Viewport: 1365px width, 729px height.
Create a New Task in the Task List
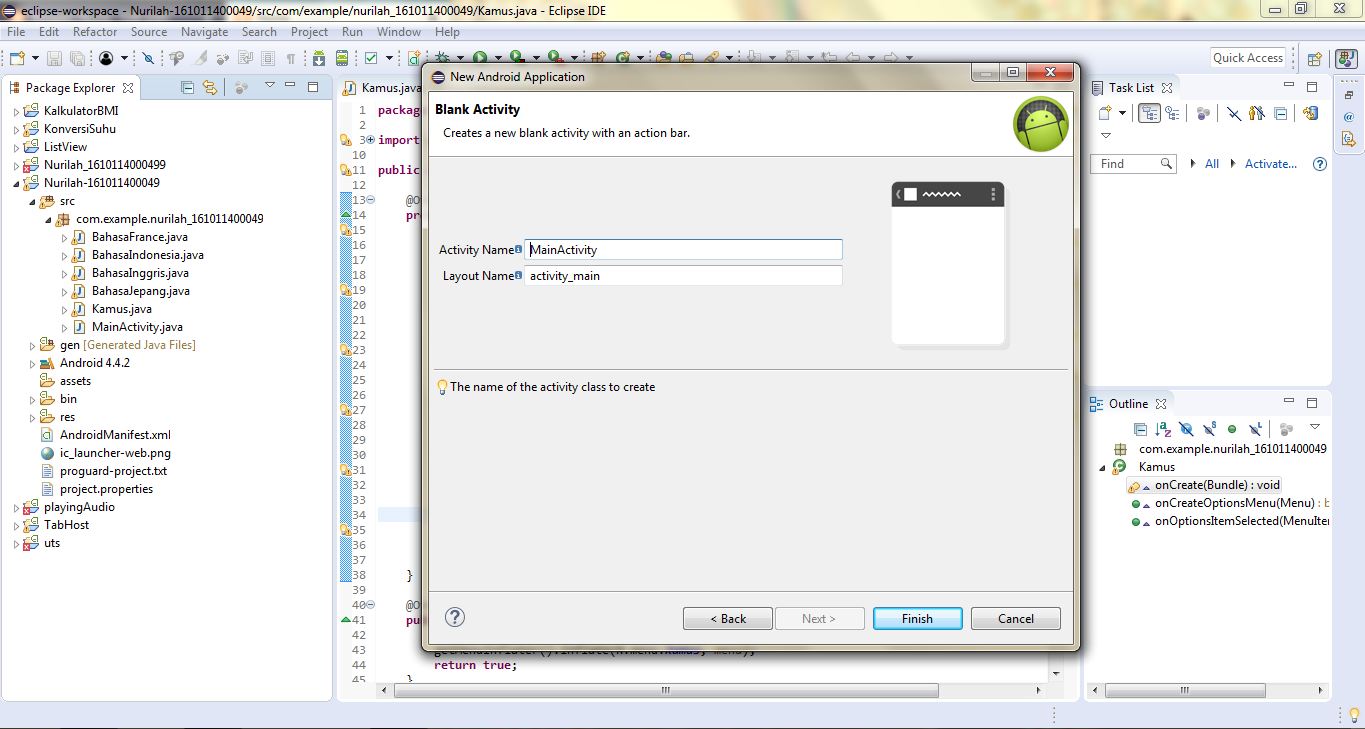(1104, 113)
